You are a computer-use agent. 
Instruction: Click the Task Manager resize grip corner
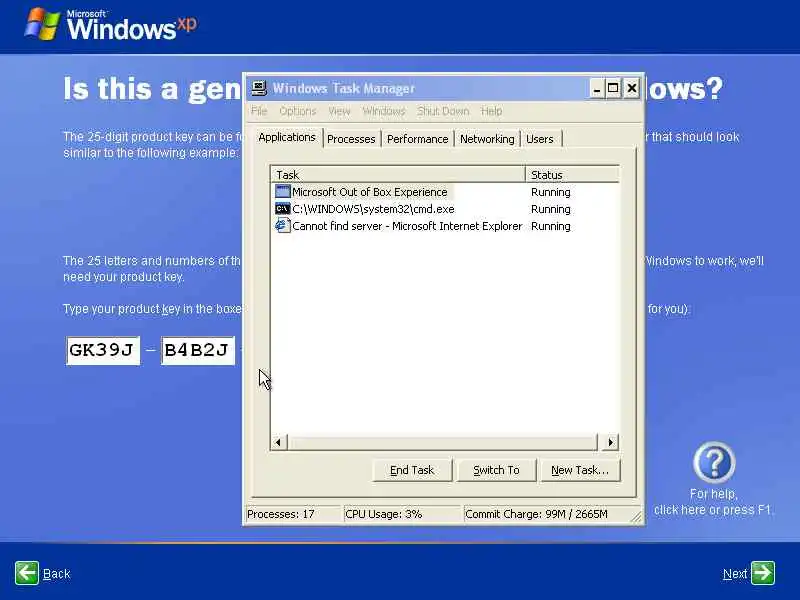636,517
